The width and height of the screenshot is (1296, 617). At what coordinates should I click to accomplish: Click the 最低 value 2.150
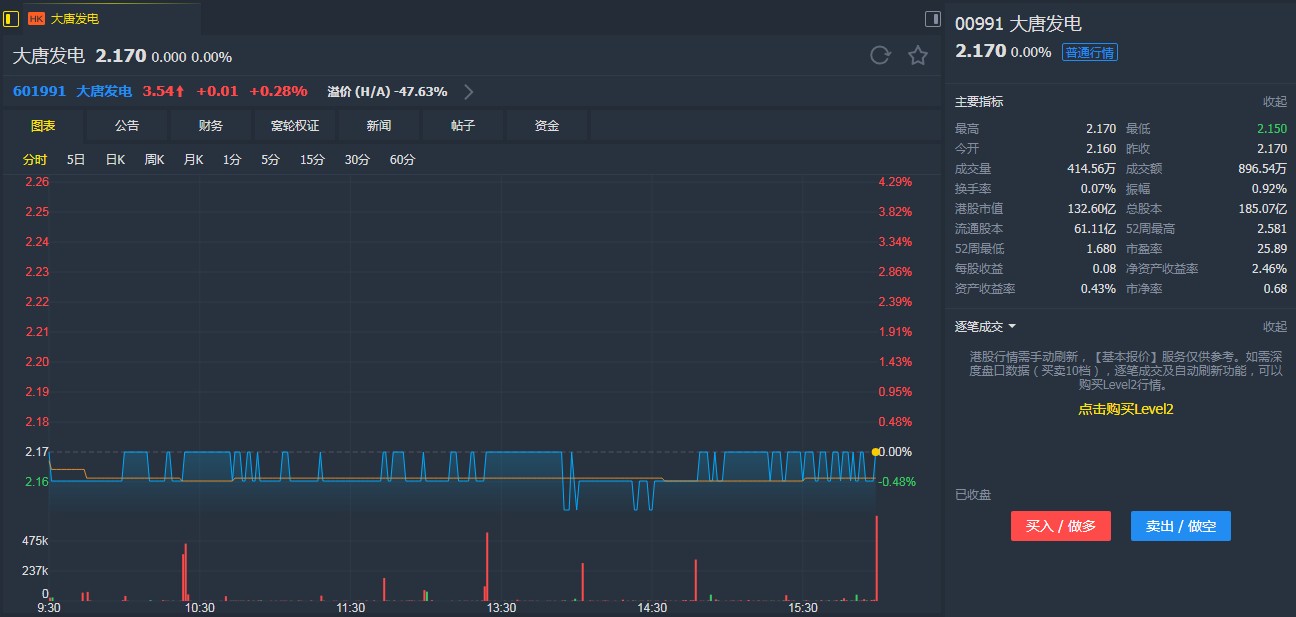[1271, 129]
